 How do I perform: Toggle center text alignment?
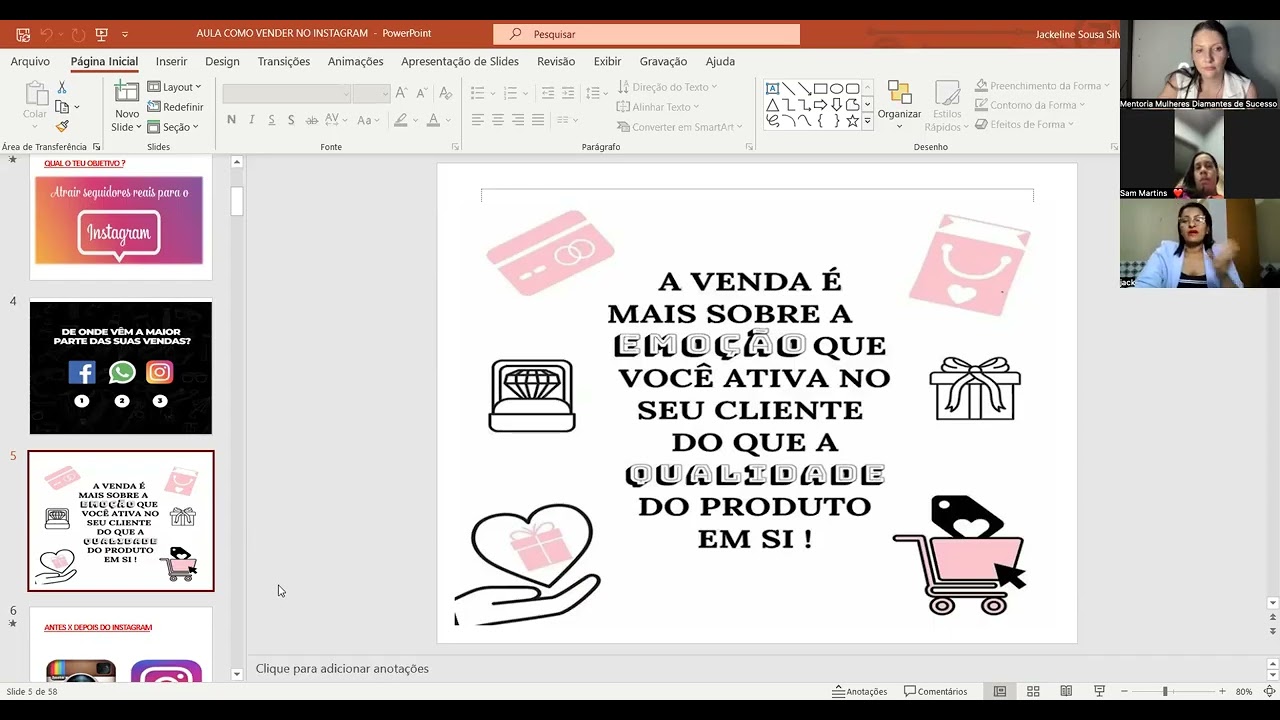498,120
